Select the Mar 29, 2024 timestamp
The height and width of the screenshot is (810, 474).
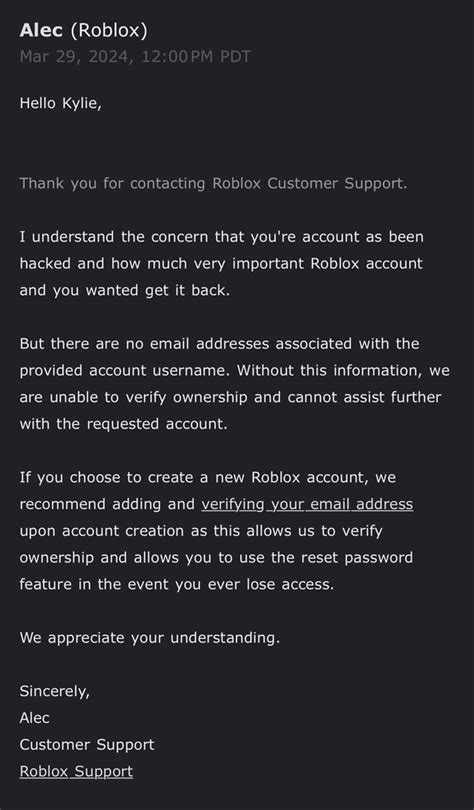click(x=135, y=56)
